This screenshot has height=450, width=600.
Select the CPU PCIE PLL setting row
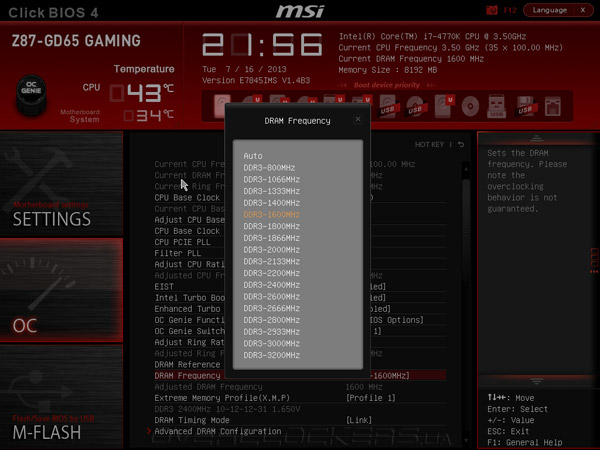pos(300,242)
